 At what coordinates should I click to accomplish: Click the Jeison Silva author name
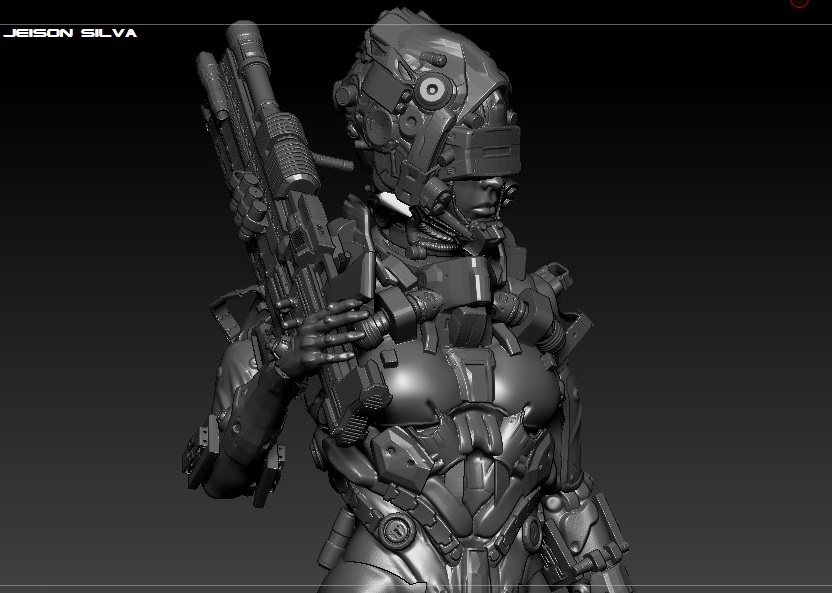click(70, 33)
